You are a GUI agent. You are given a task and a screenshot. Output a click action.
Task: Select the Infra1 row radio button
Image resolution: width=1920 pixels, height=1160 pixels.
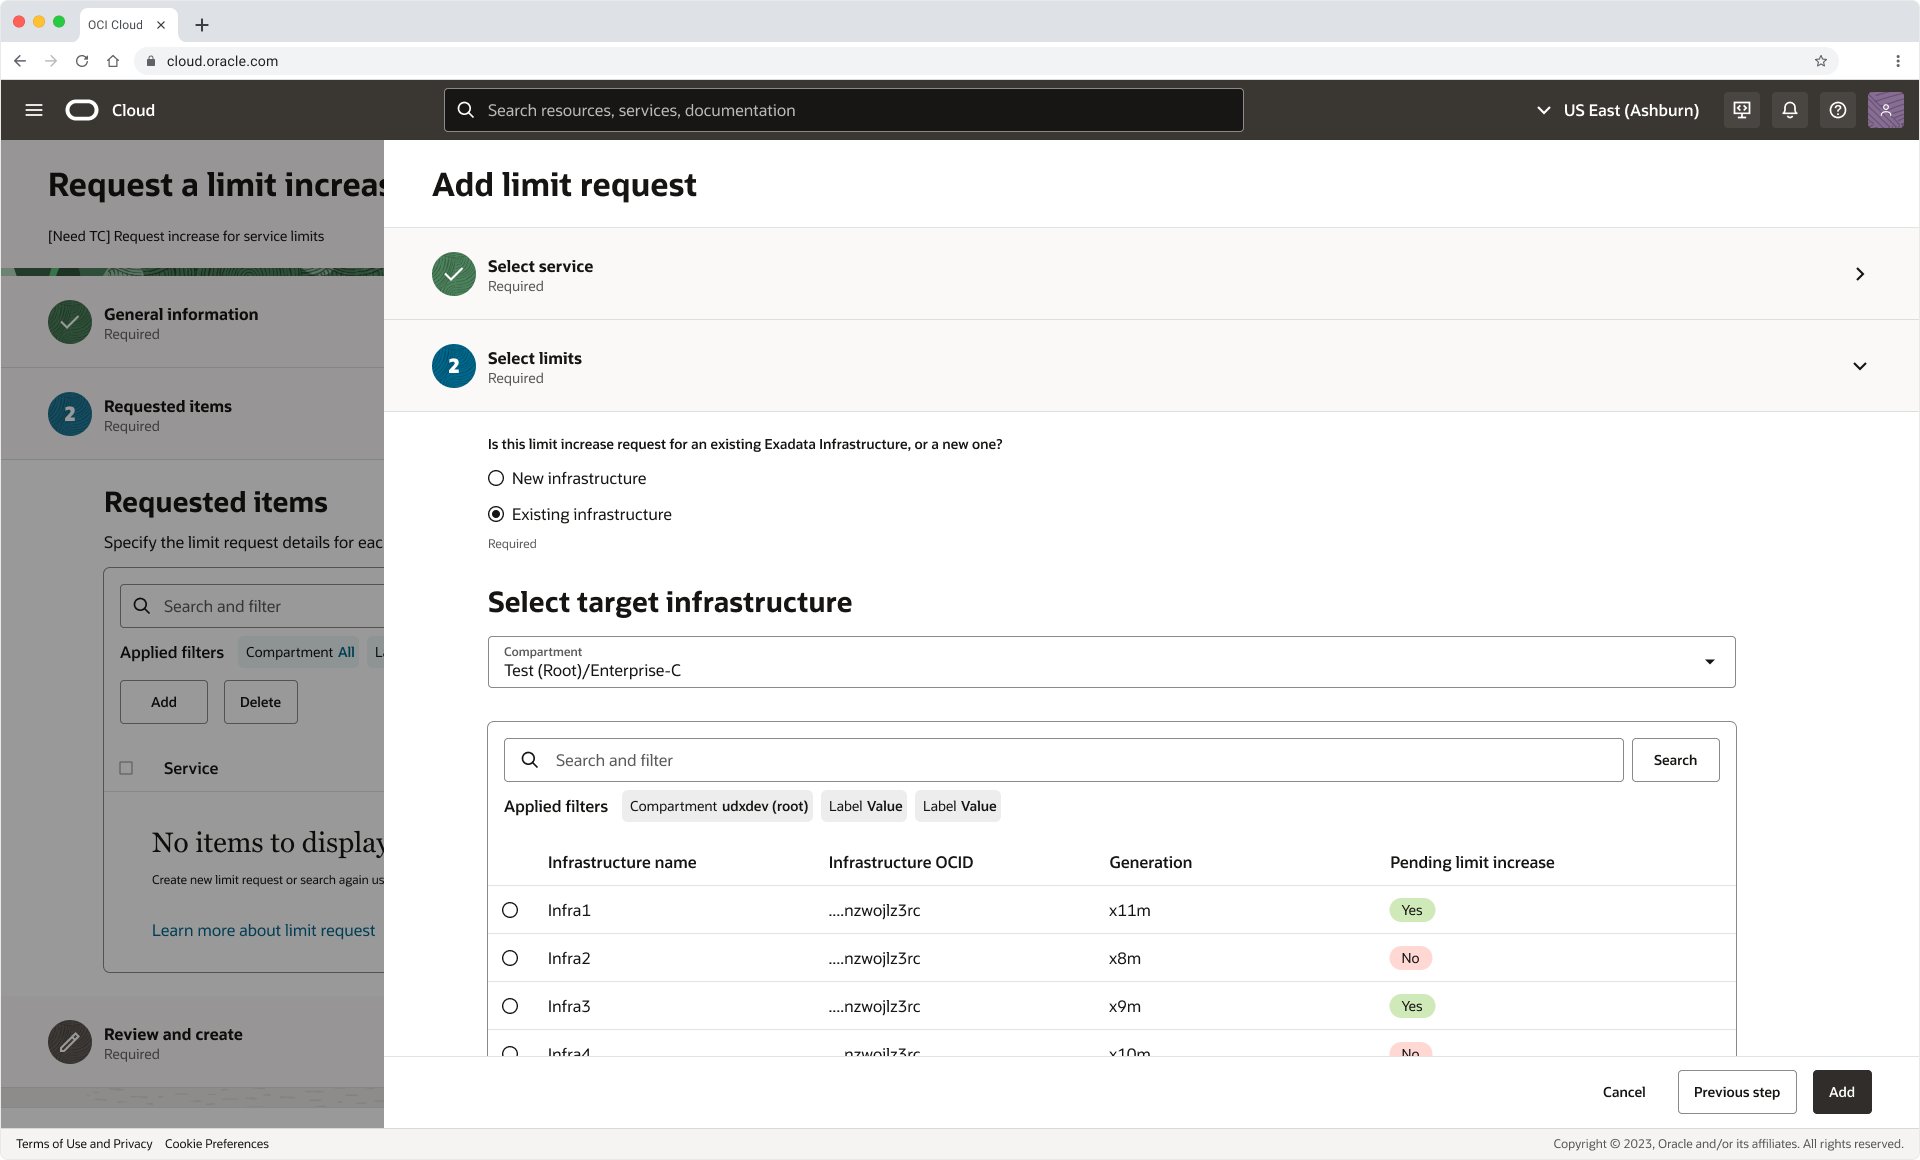[x=510, y=910]
